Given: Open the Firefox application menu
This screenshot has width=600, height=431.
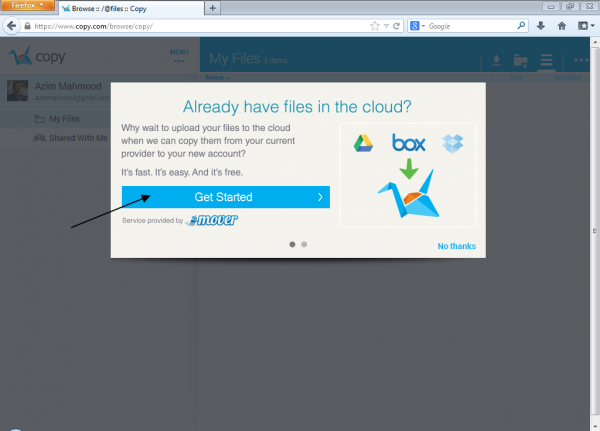Looking at the screenshot, I should (x=27, y=5).
